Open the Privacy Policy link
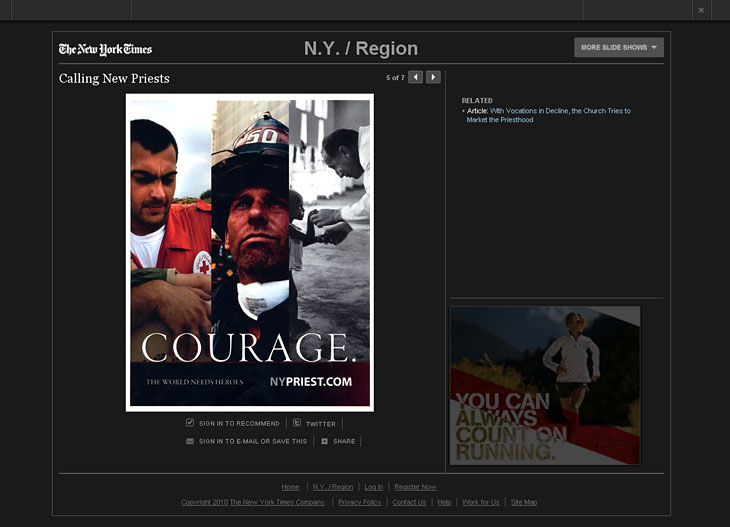 tap(359, 502)
